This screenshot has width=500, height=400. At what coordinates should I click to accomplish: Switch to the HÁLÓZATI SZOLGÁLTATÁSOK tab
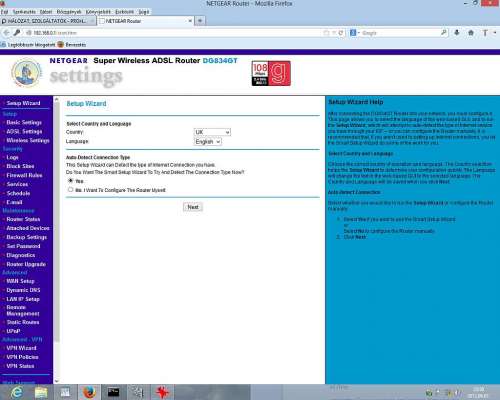tap(48, 21)
